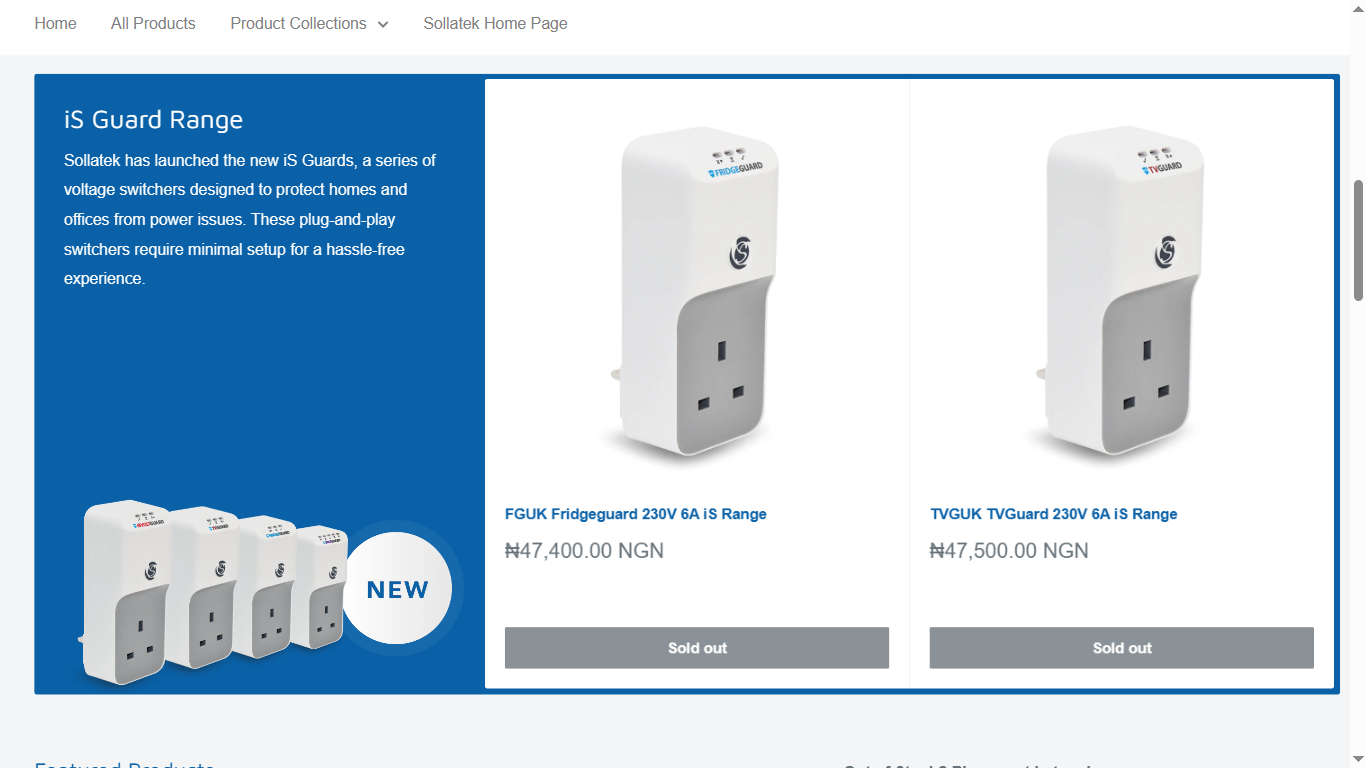Visit the Sollatek Home Page link
This screenshot has height=768, width=1366.
click(495, 23)
